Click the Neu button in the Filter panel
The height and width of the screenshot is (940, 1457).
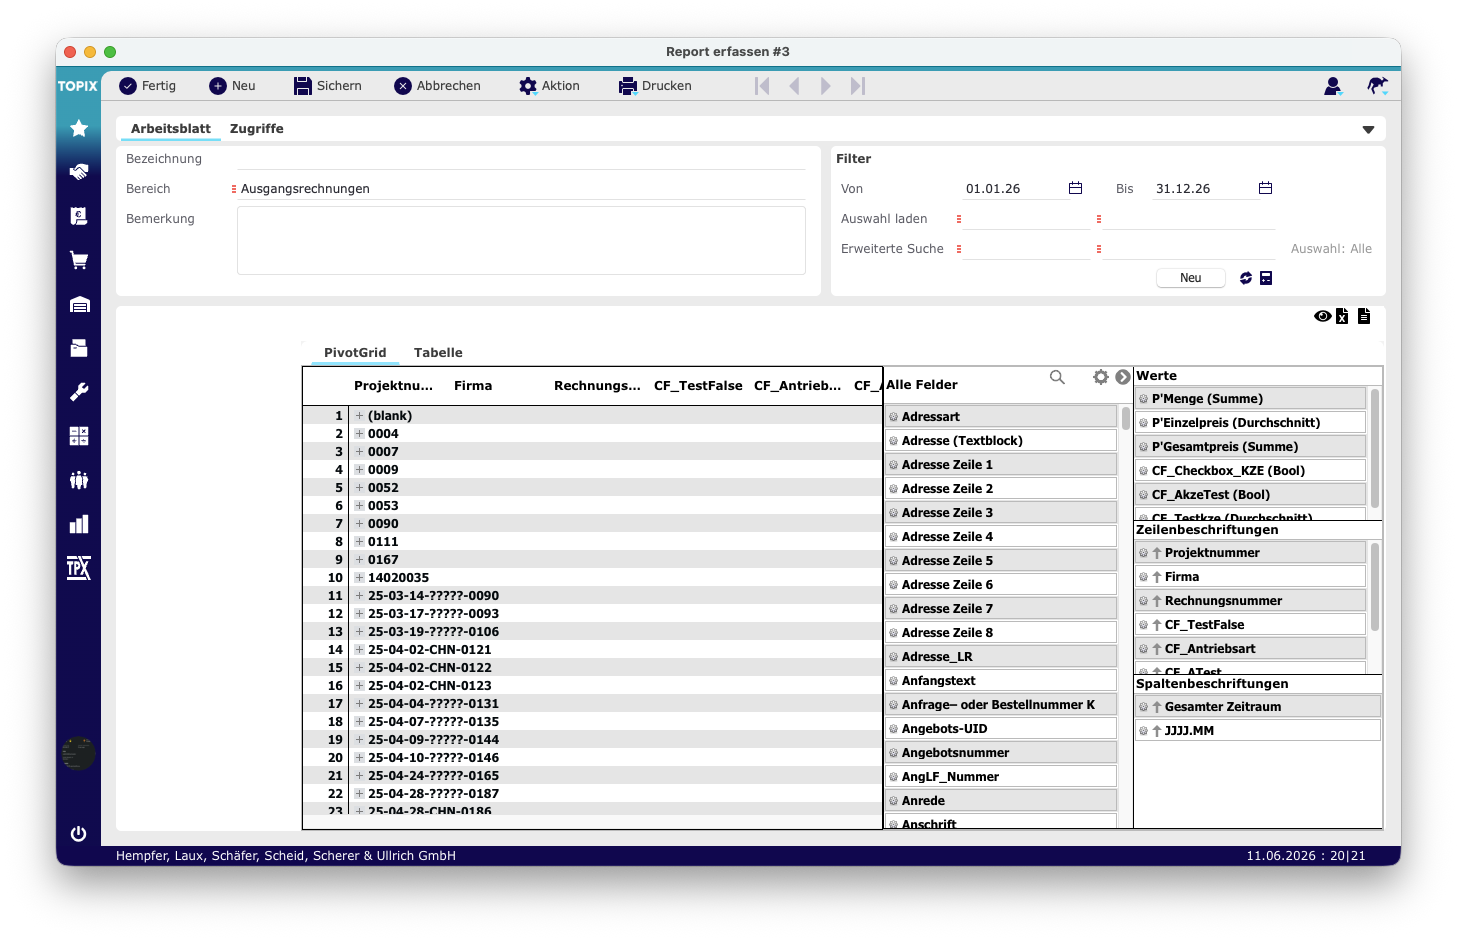pos(1190,278)
